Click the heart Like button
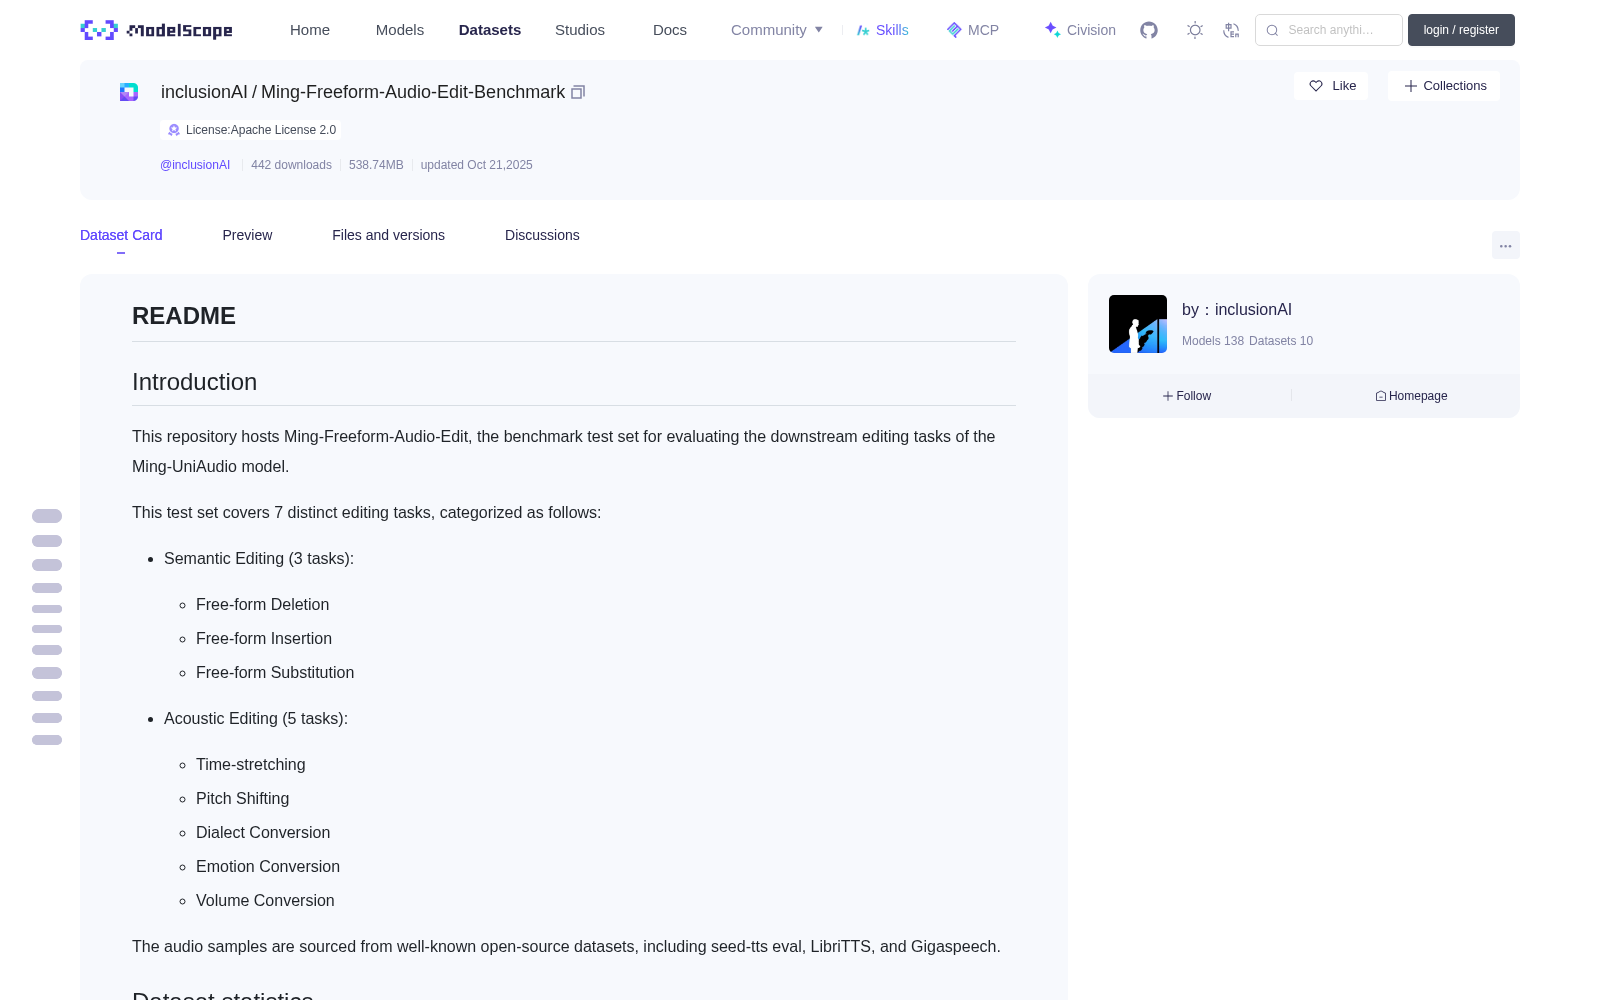 click(x=1331, y=86)
